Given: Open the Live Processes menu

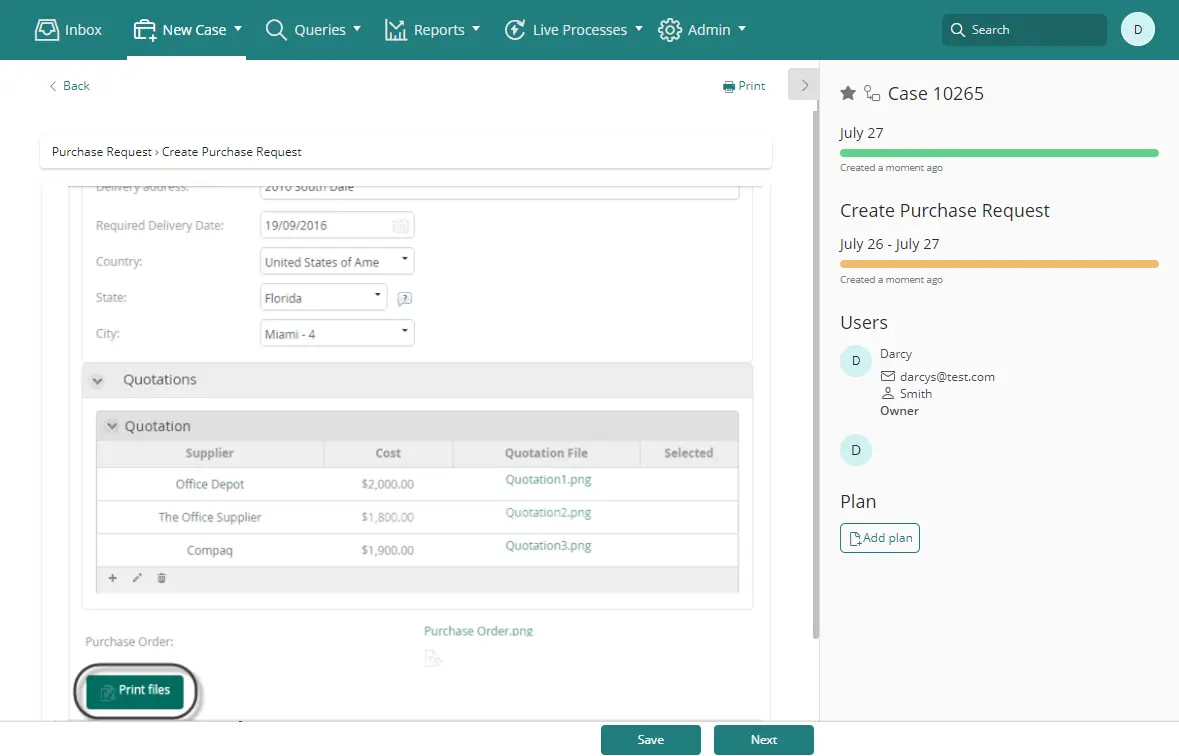Looking at the screenshot, I should tap(574, 30).
